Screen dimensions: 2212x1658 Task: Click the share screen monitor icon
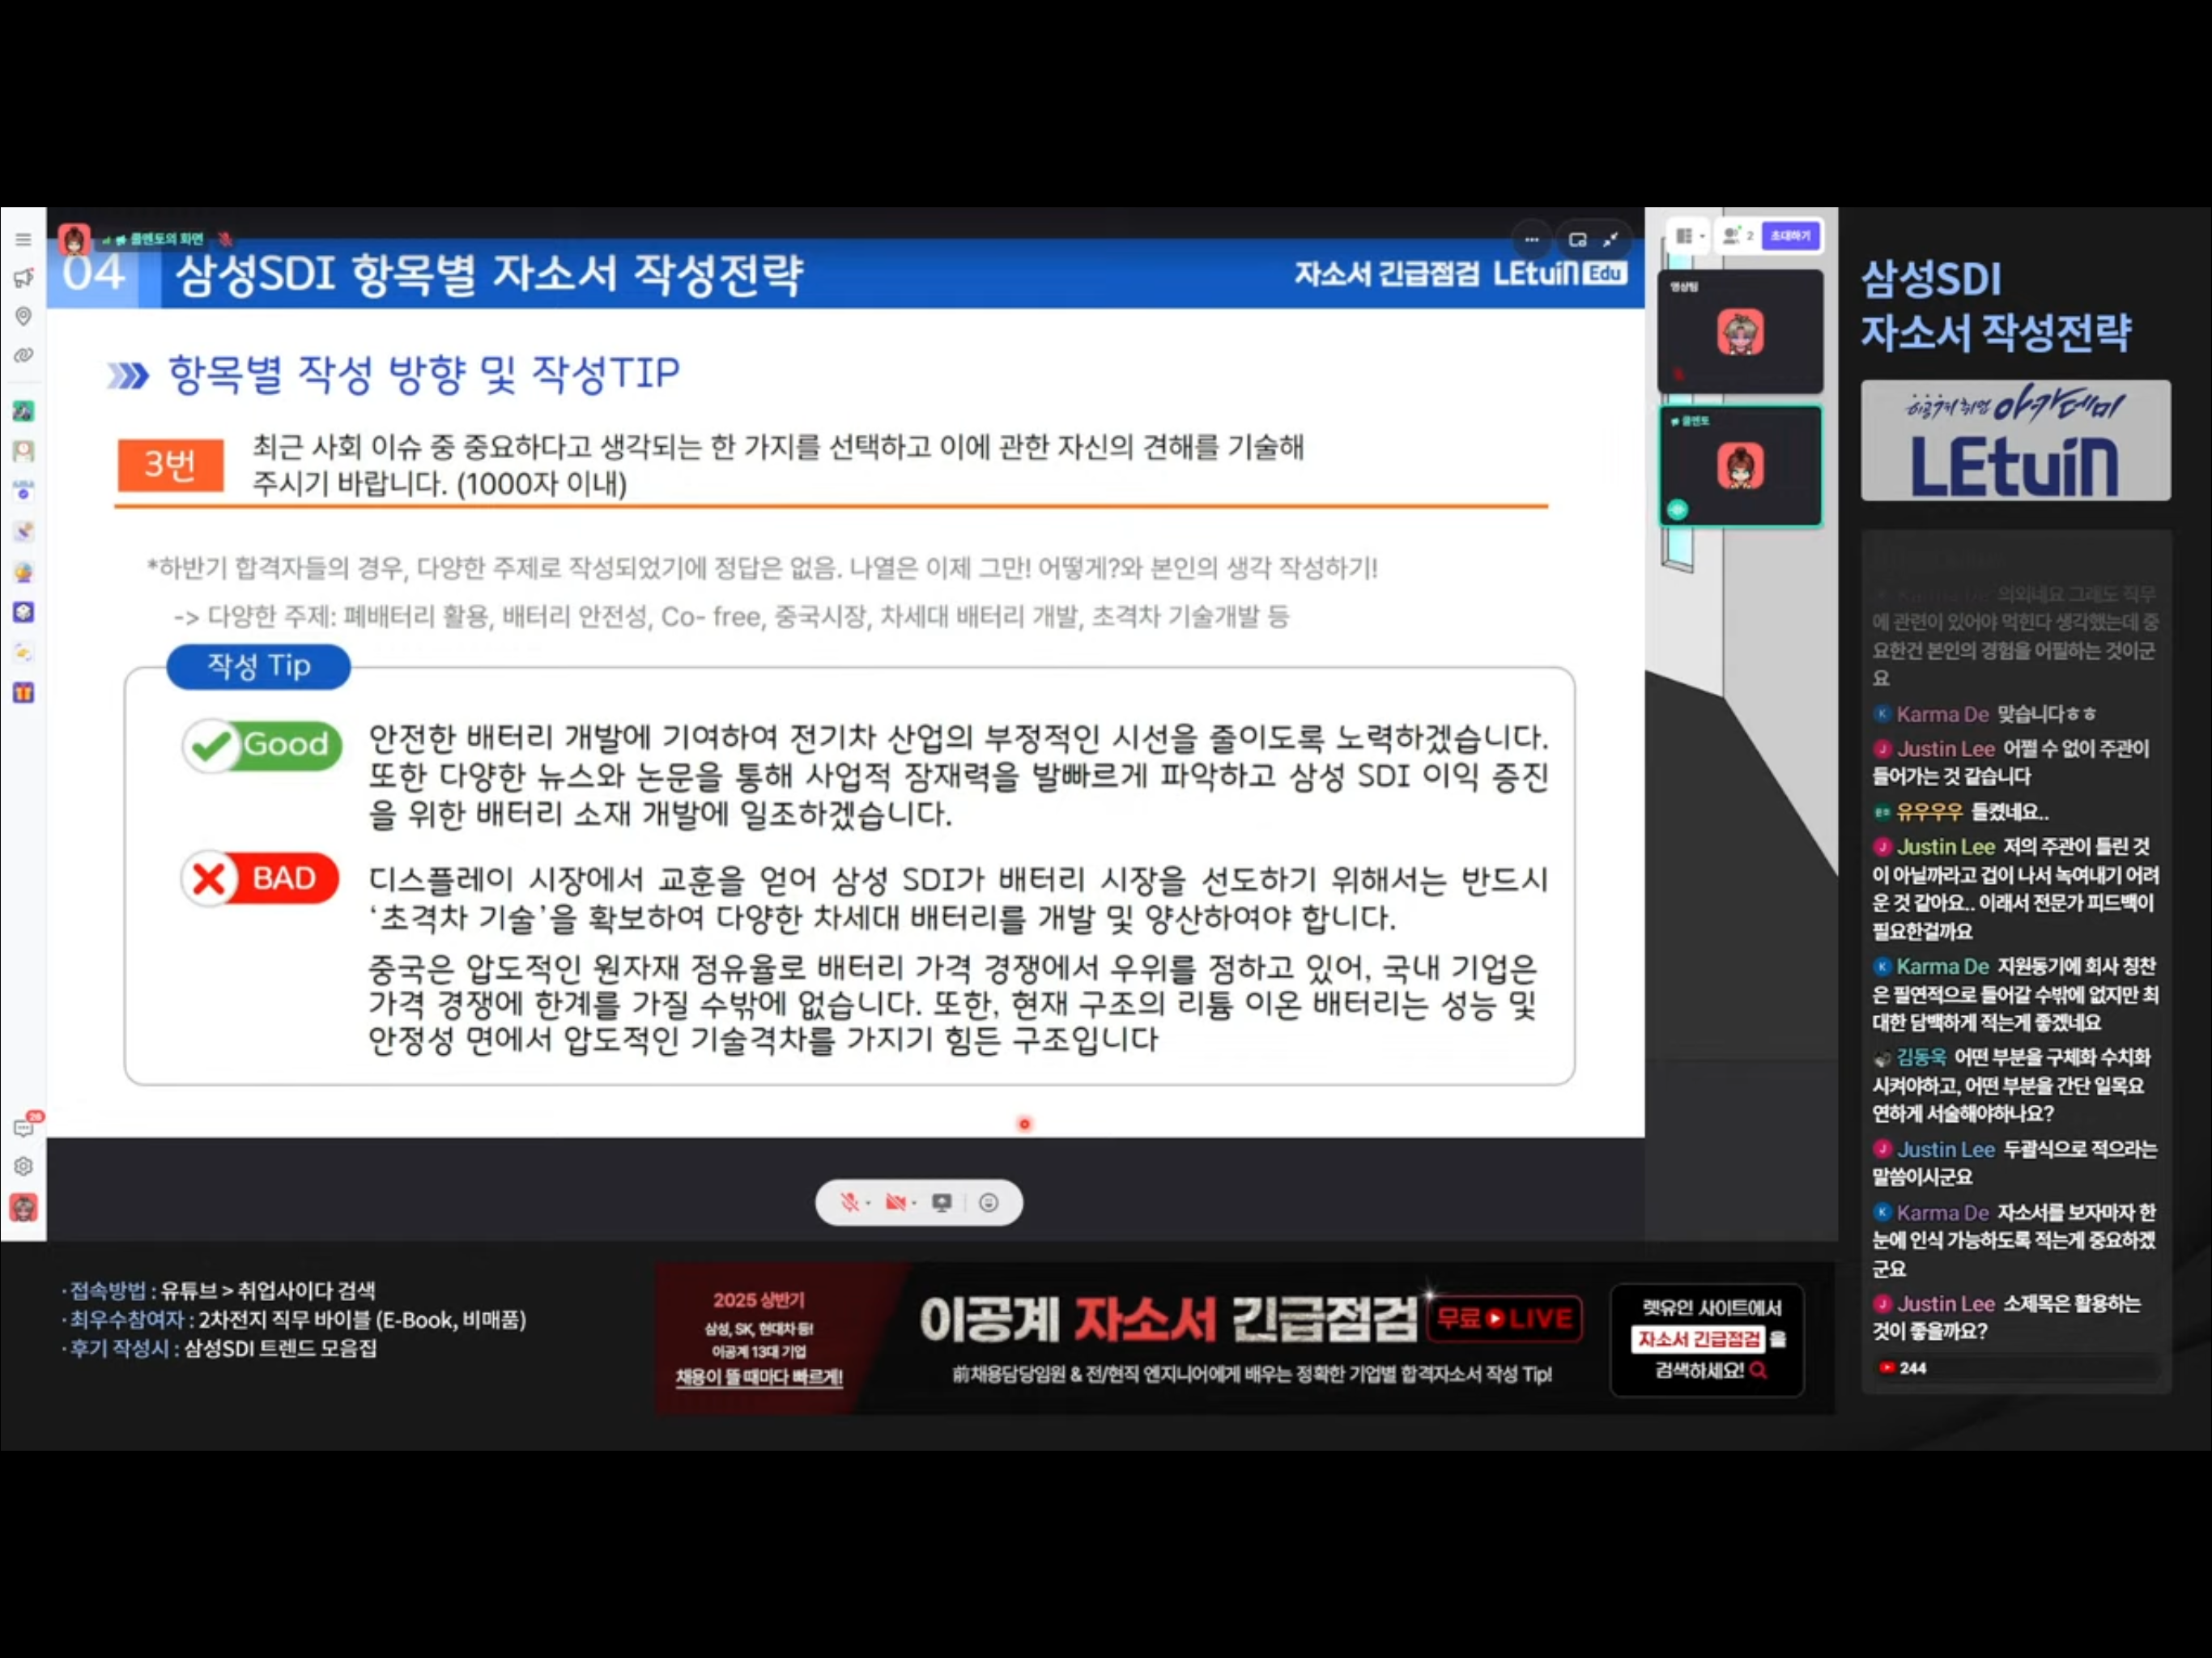[x=941, y=1203]
